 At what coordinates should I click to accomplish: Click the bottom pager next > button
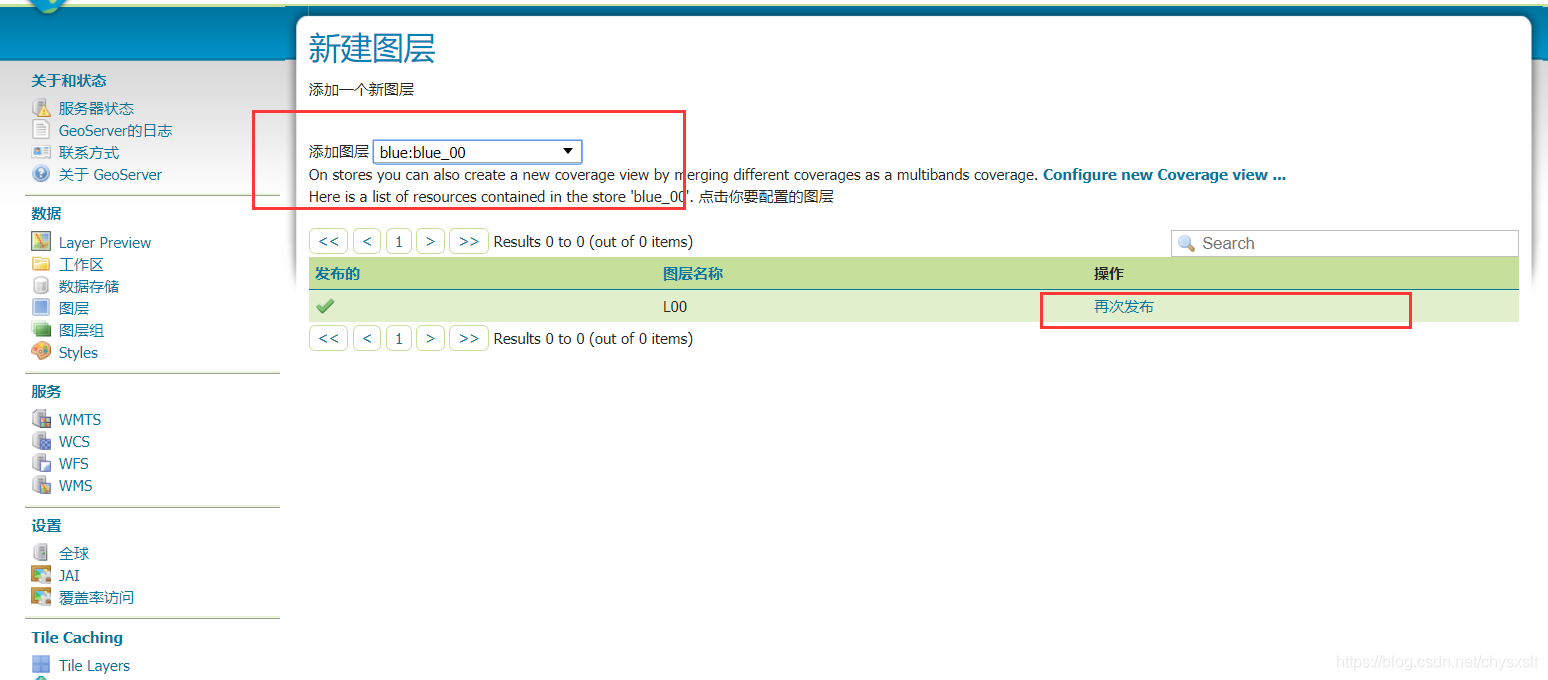[x=430, y=338]
